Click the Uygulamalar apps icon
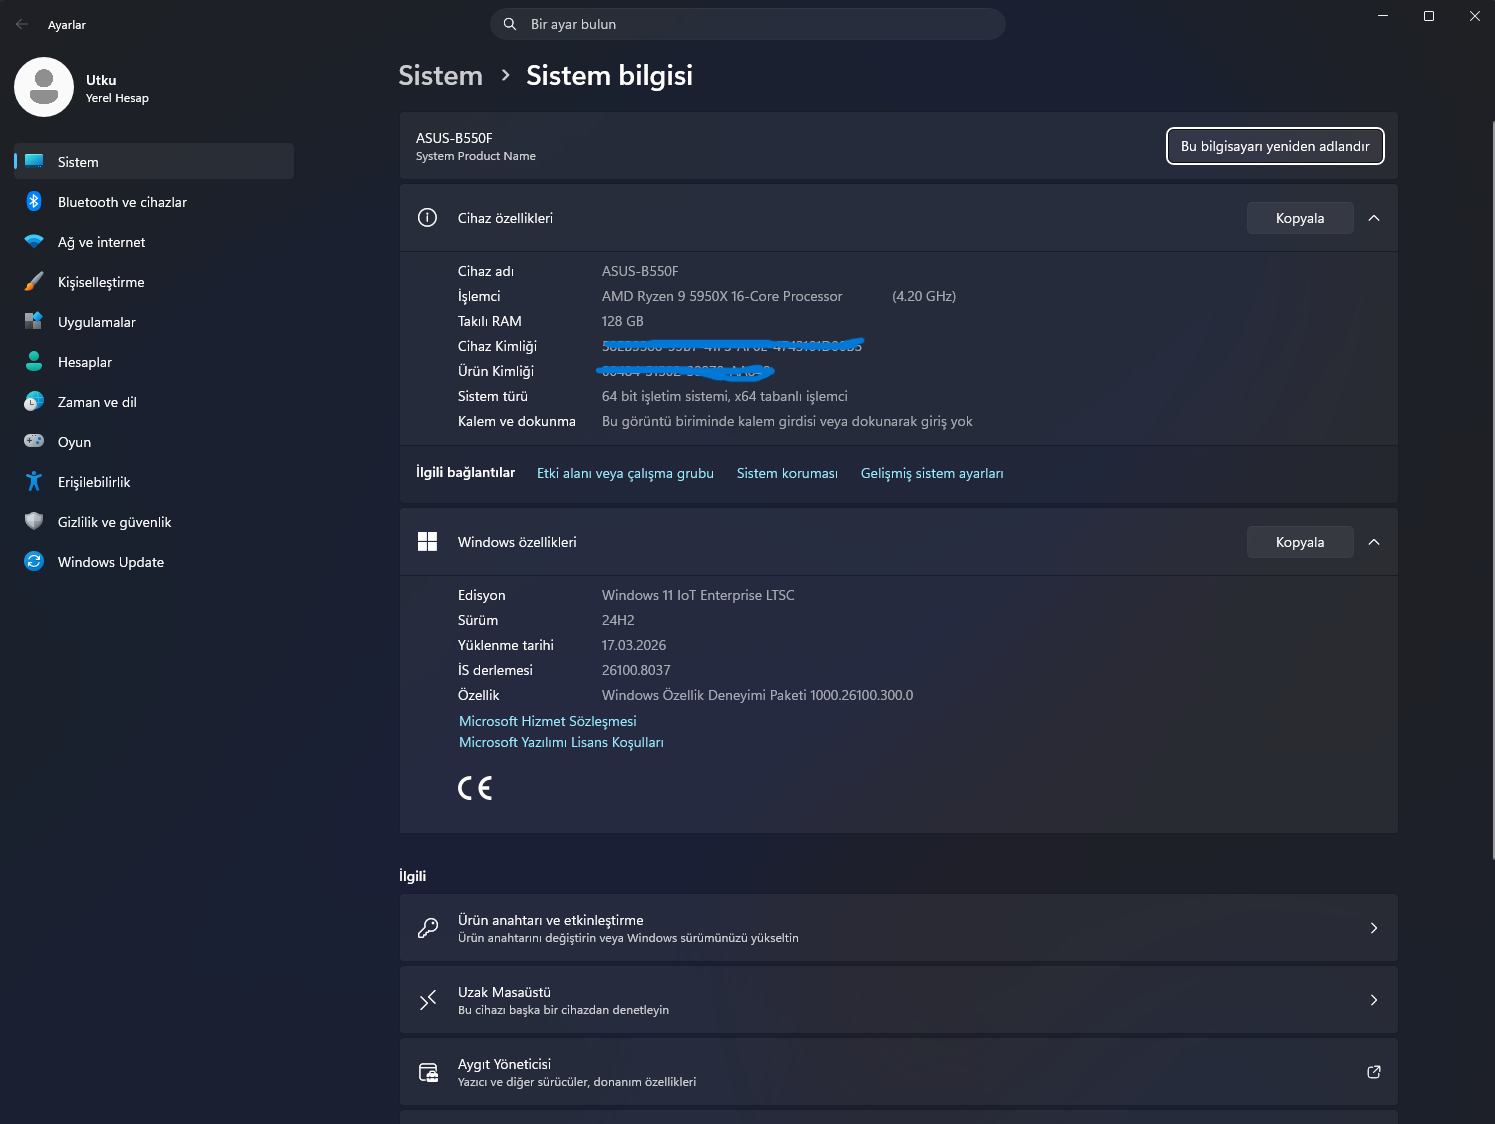This screenshot has height=1124, width=1495. coord(34,321)
